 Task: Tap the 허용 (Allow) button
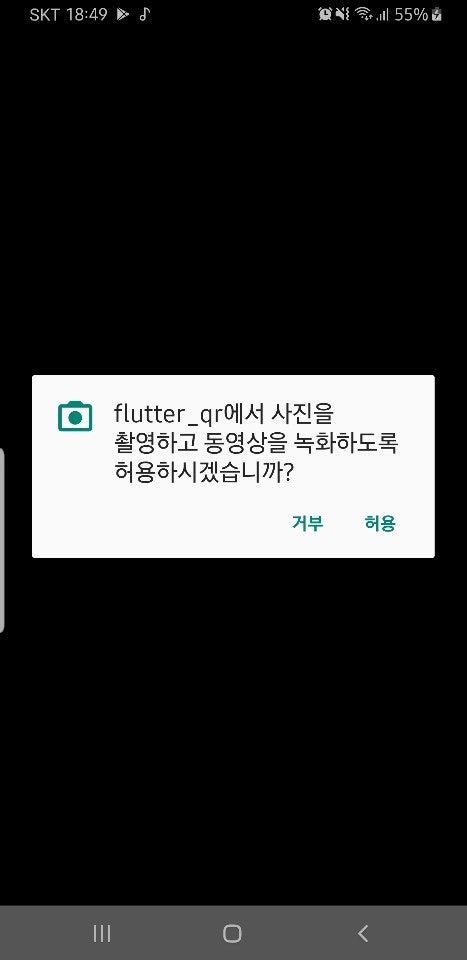[x=380, y=523]
